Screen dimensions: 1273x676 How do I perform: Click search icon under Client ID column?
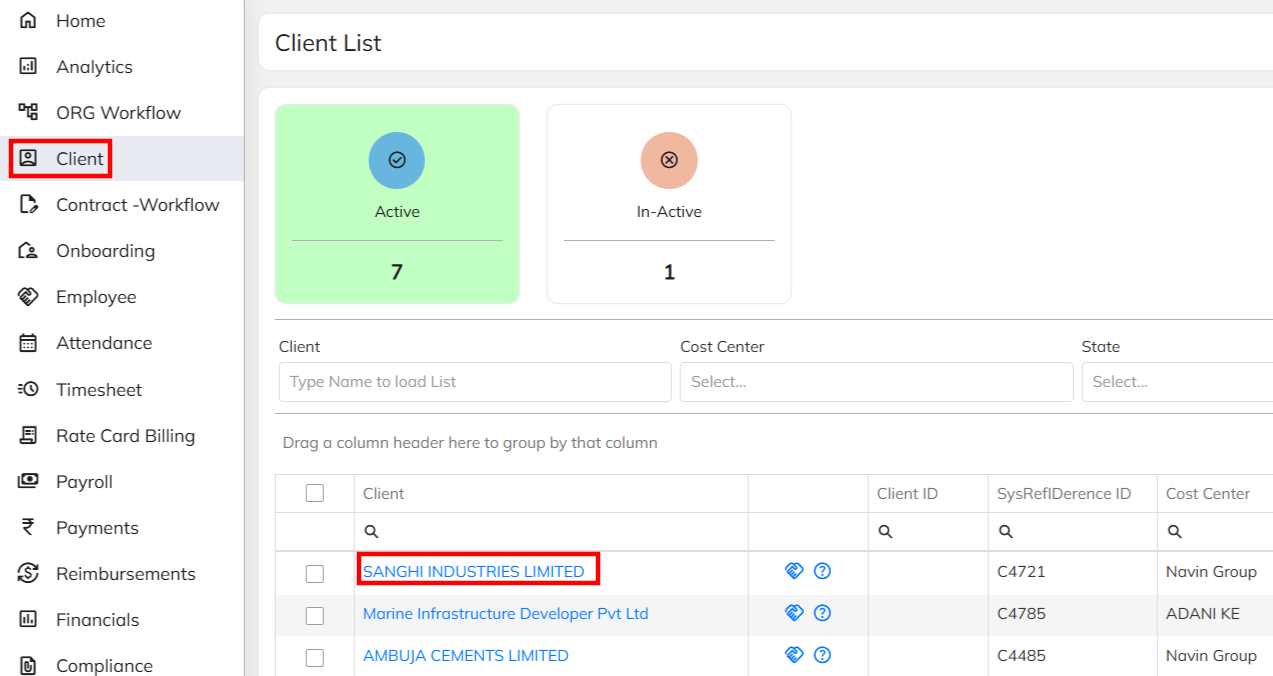(x=885, y=532)
